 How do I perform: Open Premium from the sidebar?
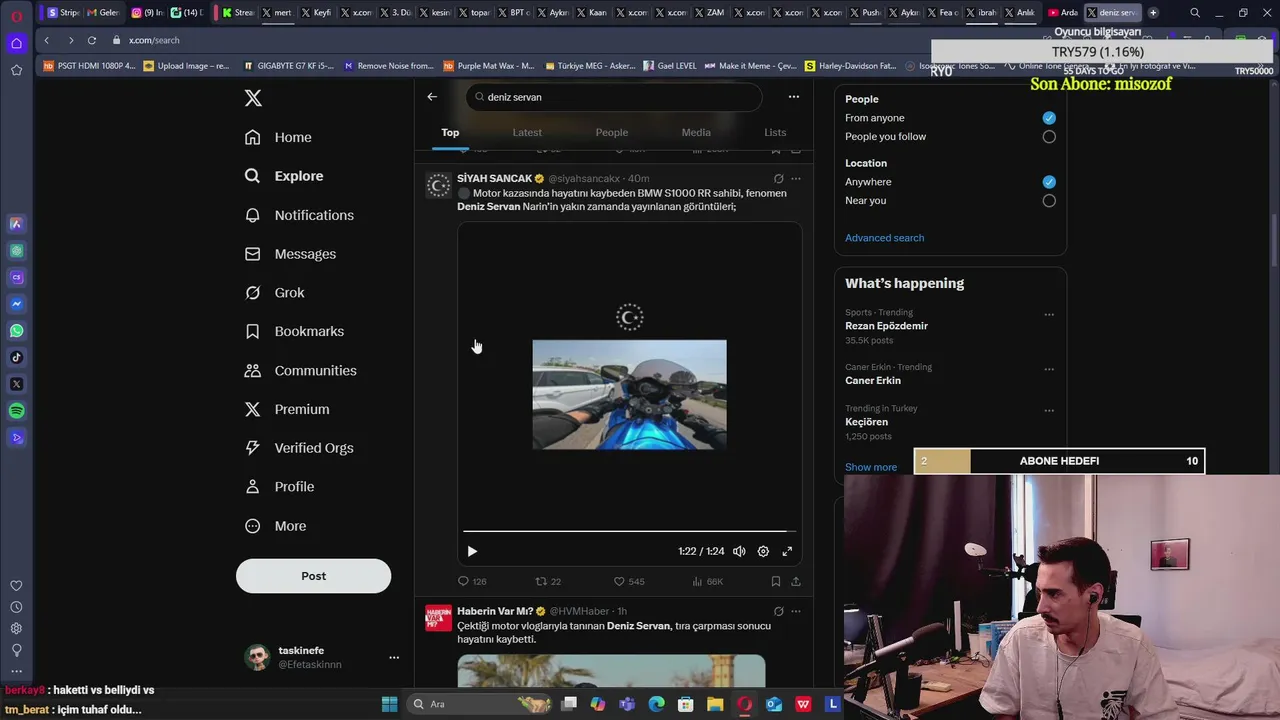[287, 409]
